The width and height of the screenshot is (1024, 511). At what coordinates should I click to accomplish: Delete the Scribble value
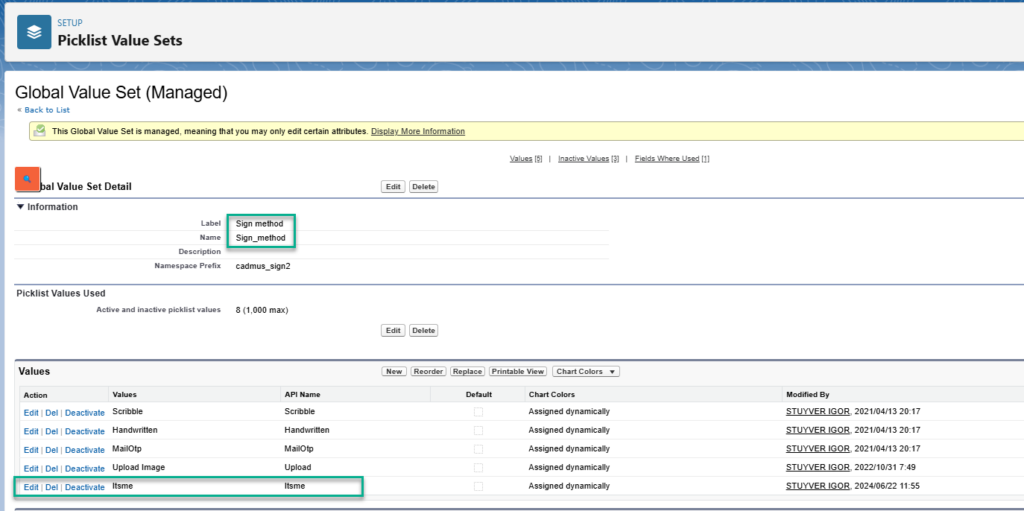point(52,412)
